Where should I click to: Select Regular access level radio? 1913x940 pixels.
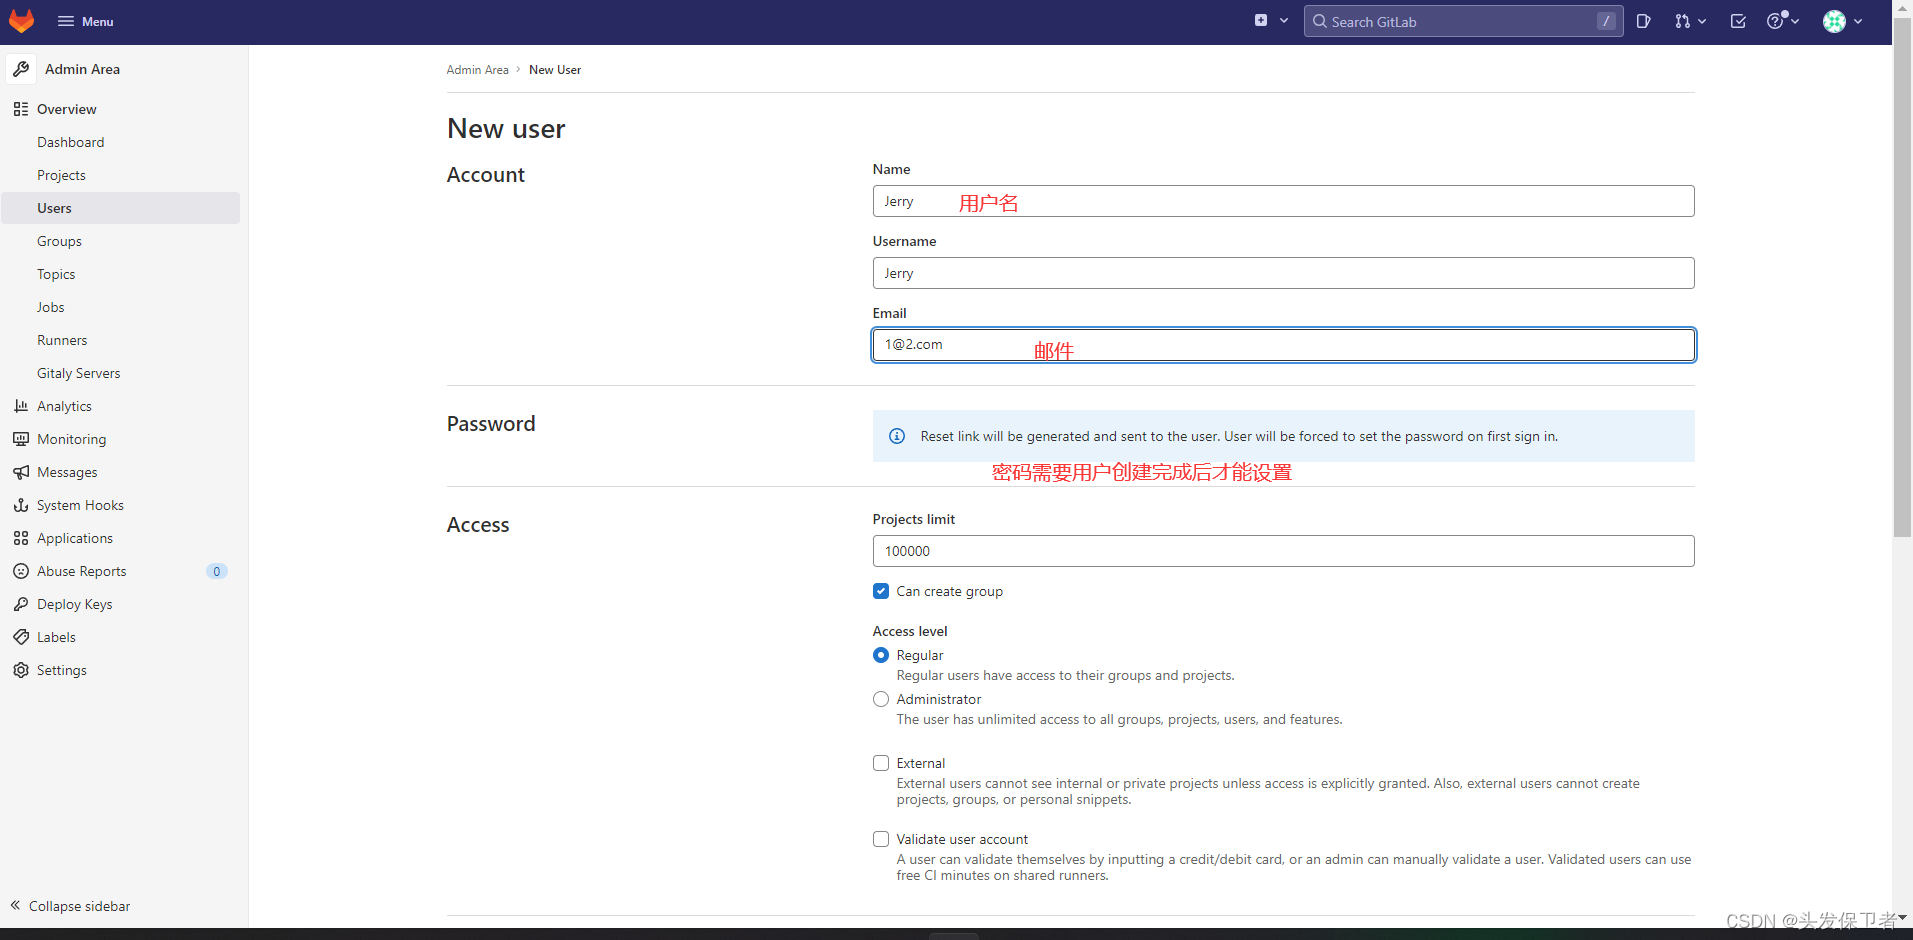pyautogui.click(x=881, y=655)
